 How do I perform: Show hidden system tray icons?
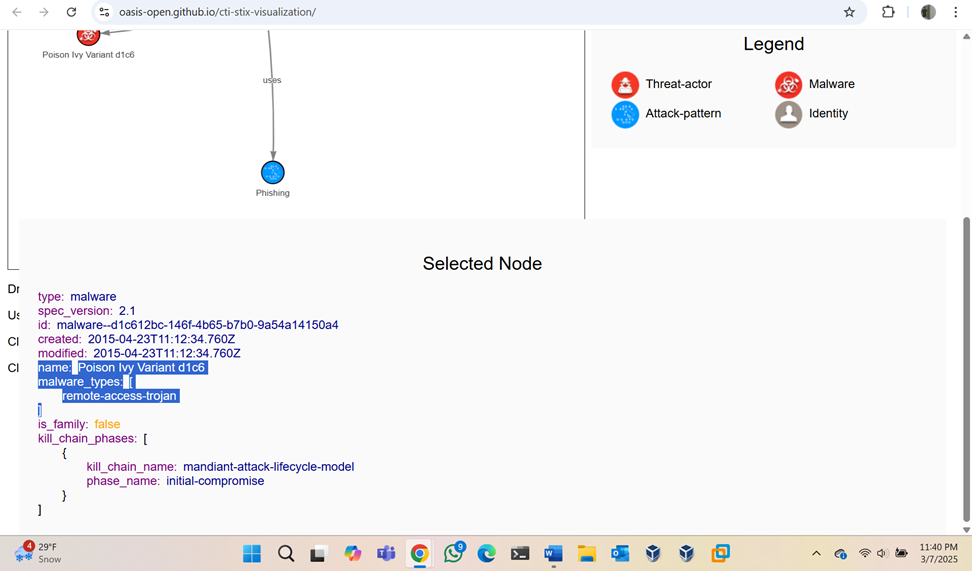pyautogui.click(x=816, y=554)
